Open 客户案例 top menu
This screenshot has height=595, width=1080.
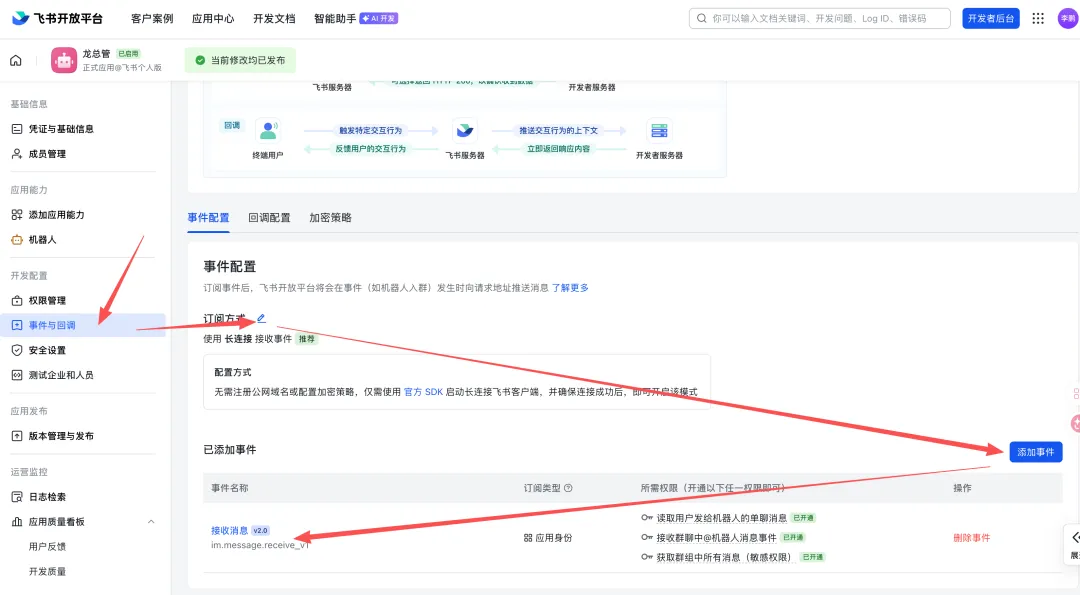coord(152,19)
